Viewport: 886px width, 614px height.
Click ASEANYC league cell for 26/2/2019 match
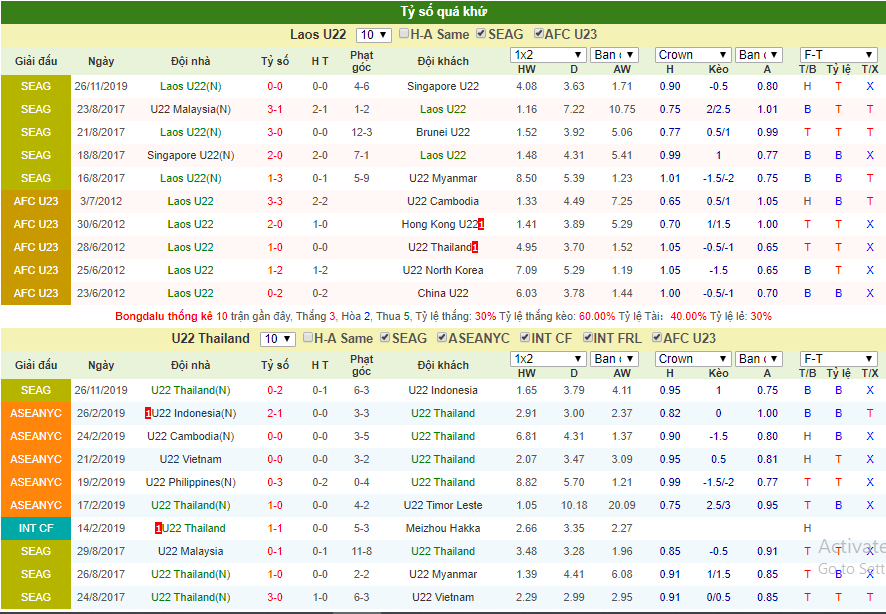(36, 413)
